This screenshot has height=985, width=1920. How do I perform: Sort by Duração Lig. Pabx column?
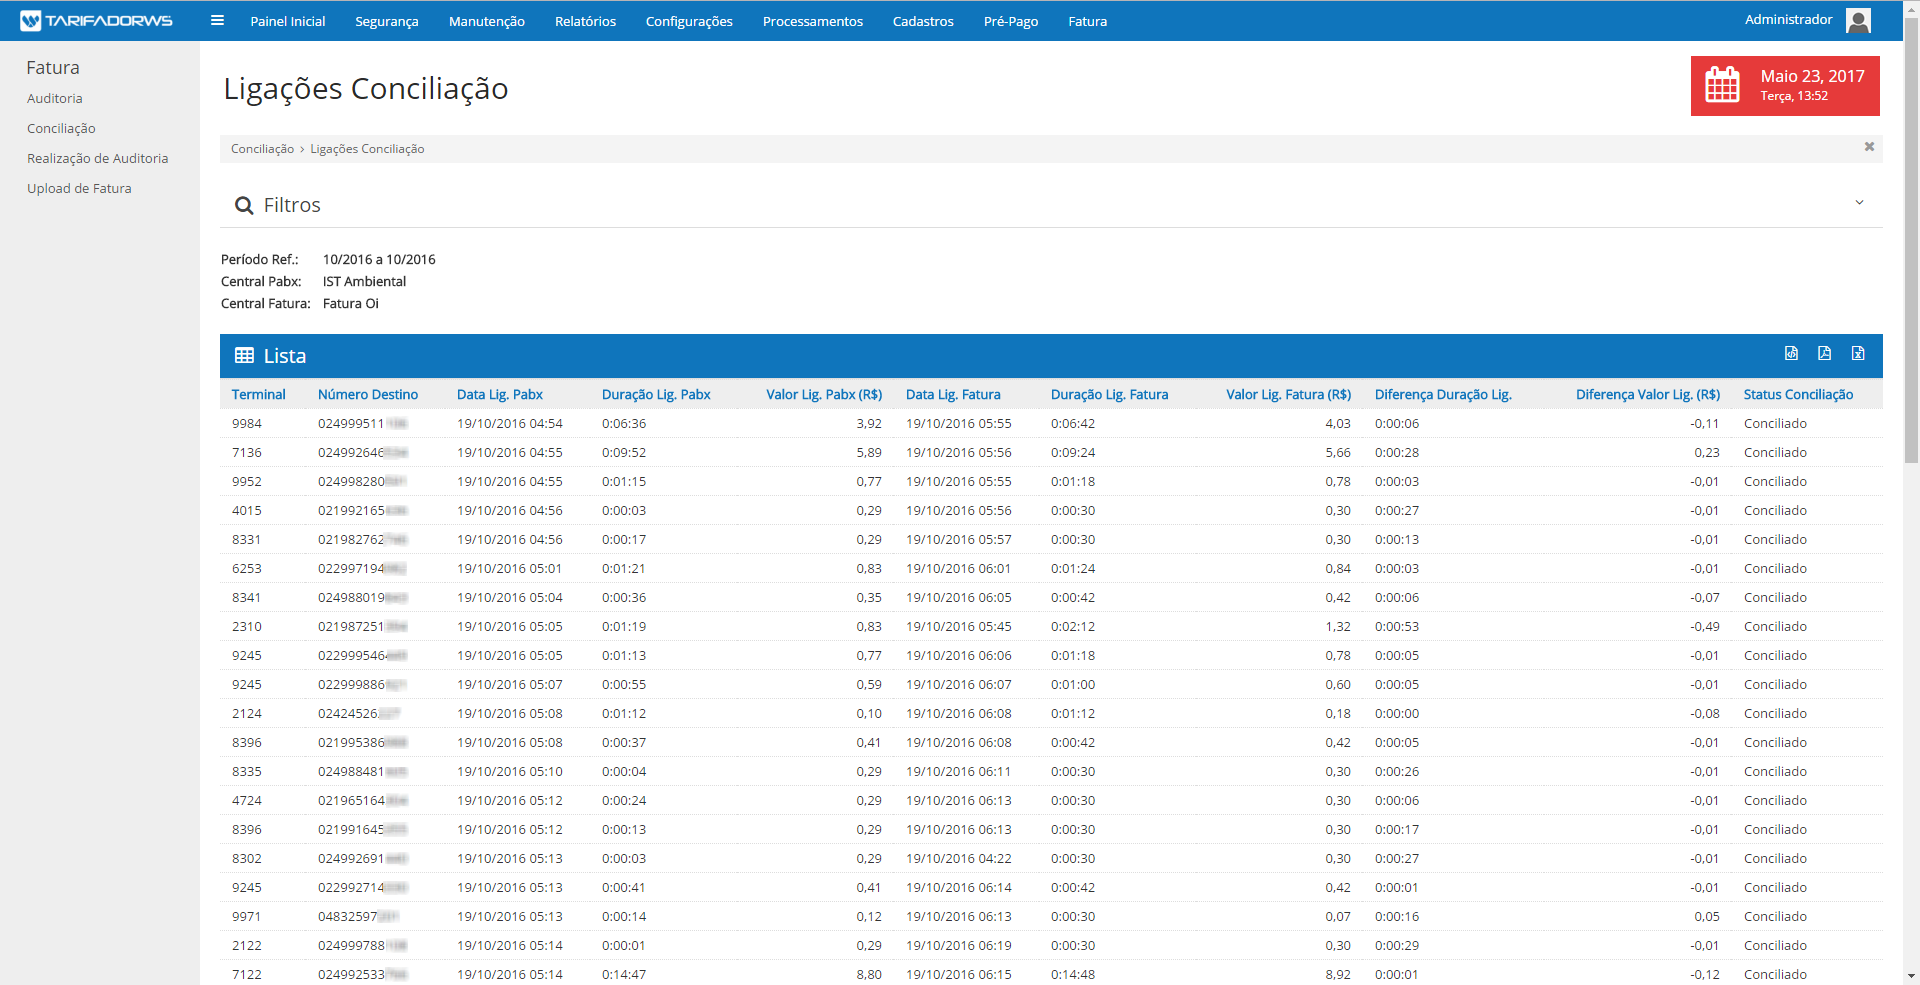pos(656,394)
